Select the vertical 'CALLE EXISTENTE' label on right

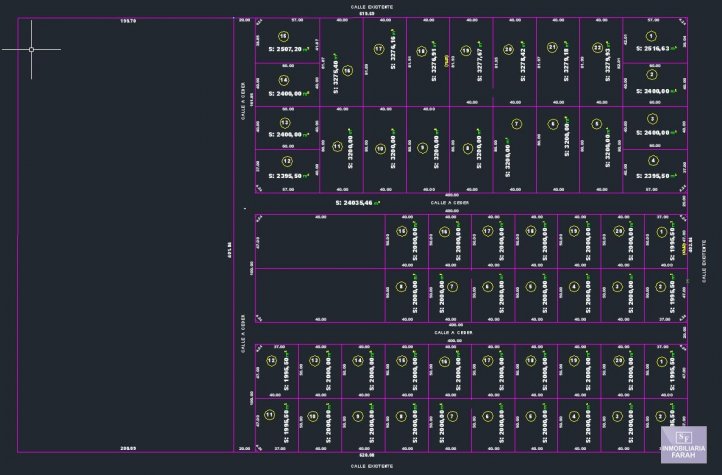704,261
